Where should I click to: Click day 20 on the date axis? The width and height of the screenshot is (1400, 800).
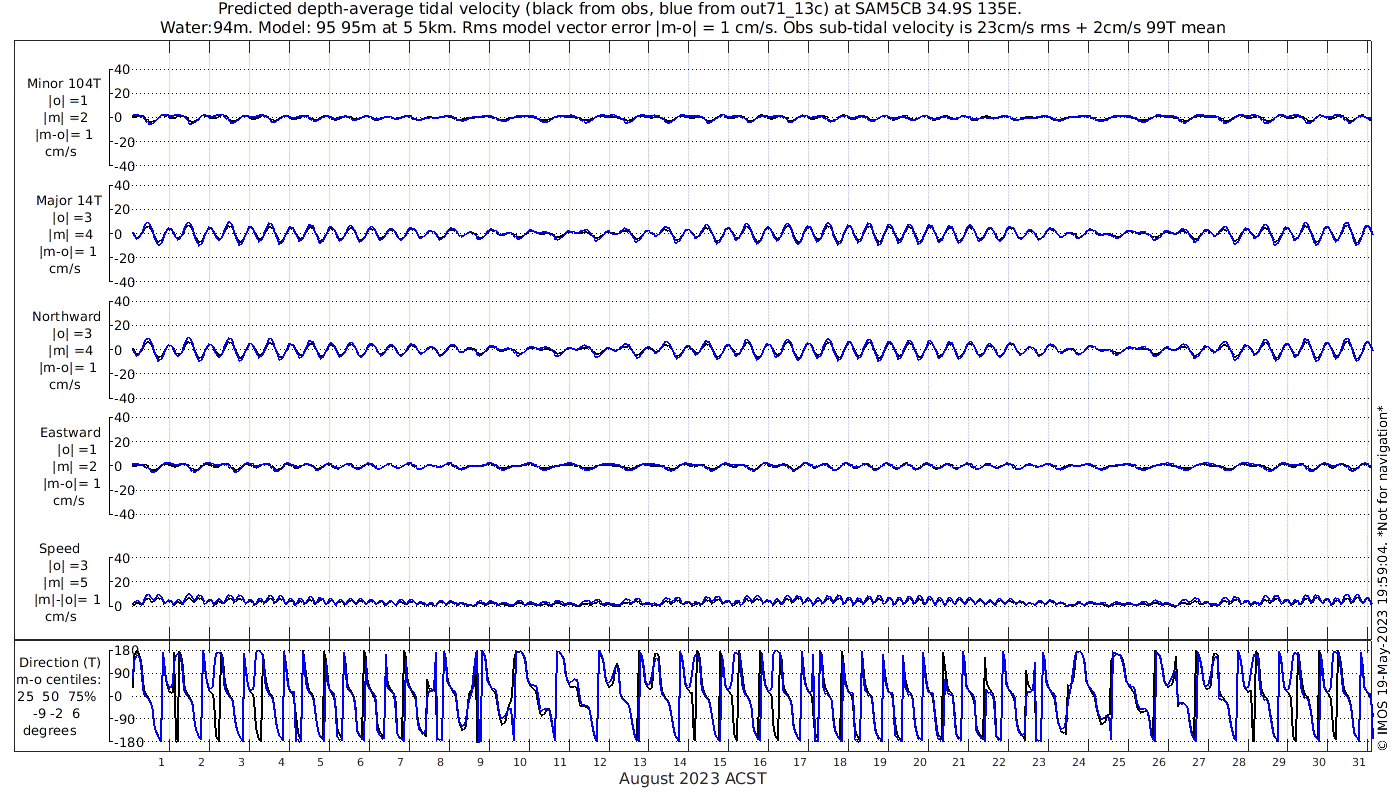(x=919, y=762)
